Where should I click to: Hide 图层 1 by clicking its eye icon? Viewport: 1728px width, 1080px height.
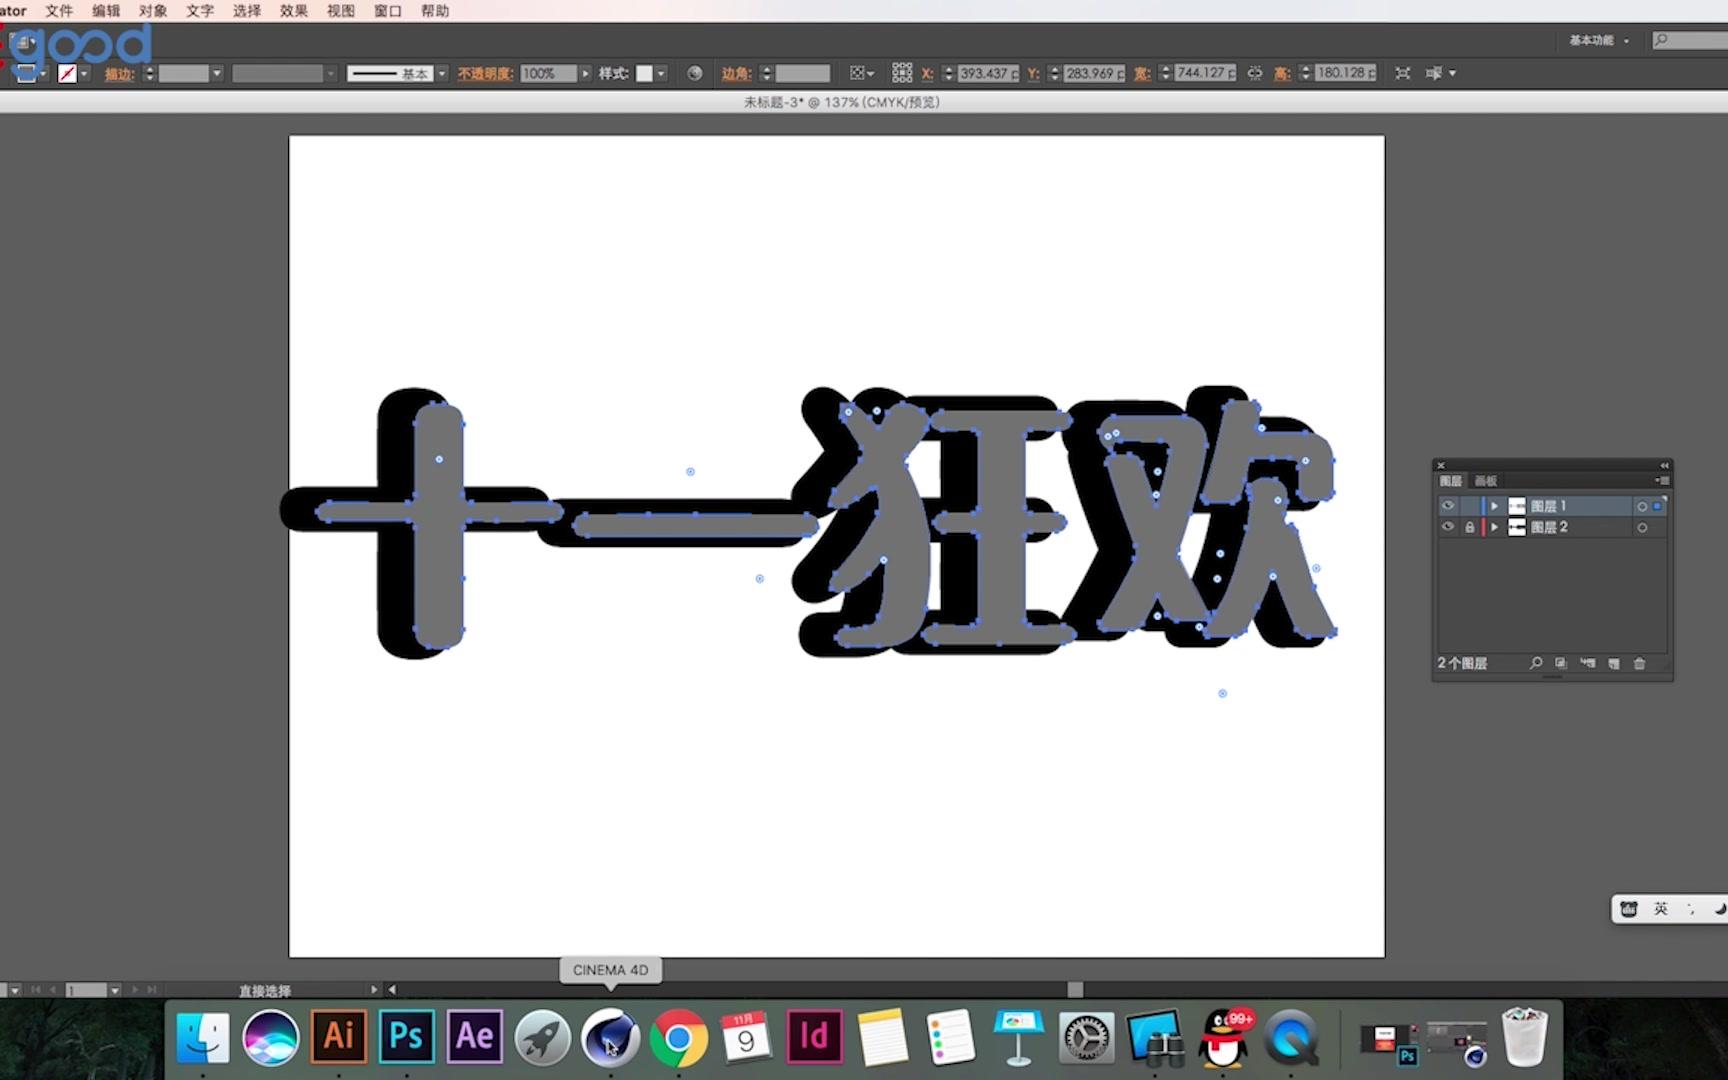coord(1448,505)
